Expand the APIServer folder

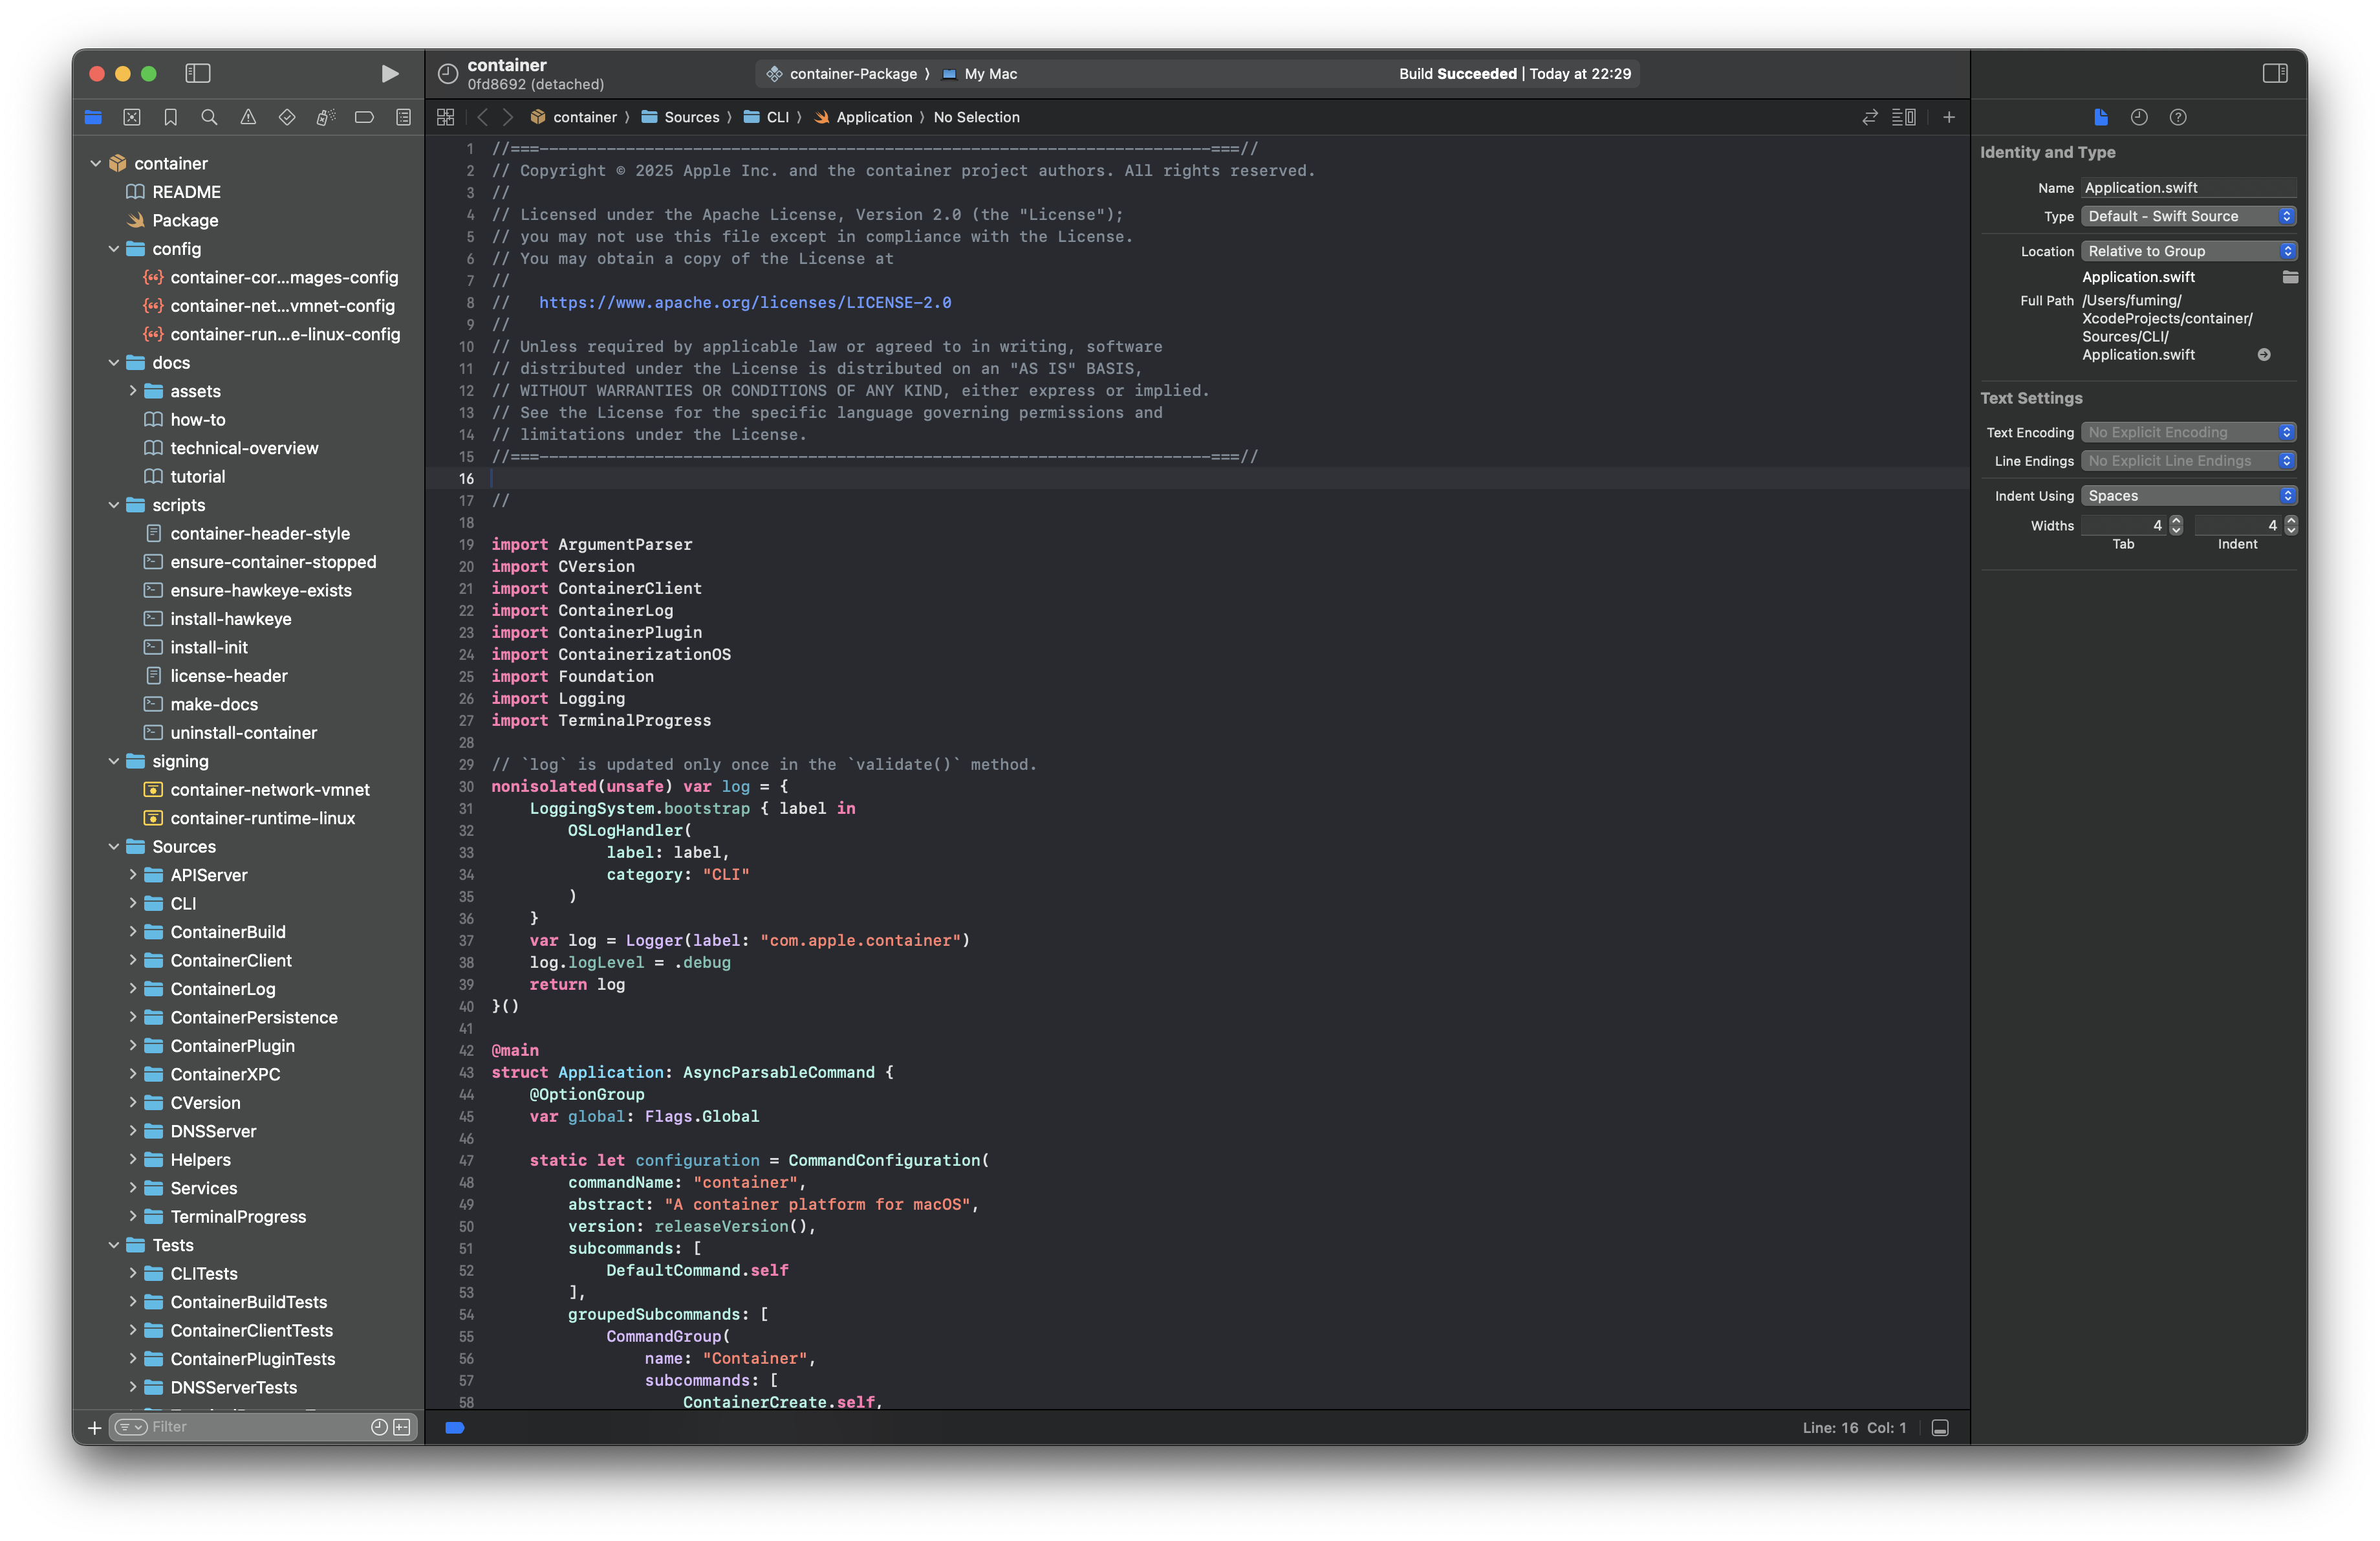pos(132,875)
